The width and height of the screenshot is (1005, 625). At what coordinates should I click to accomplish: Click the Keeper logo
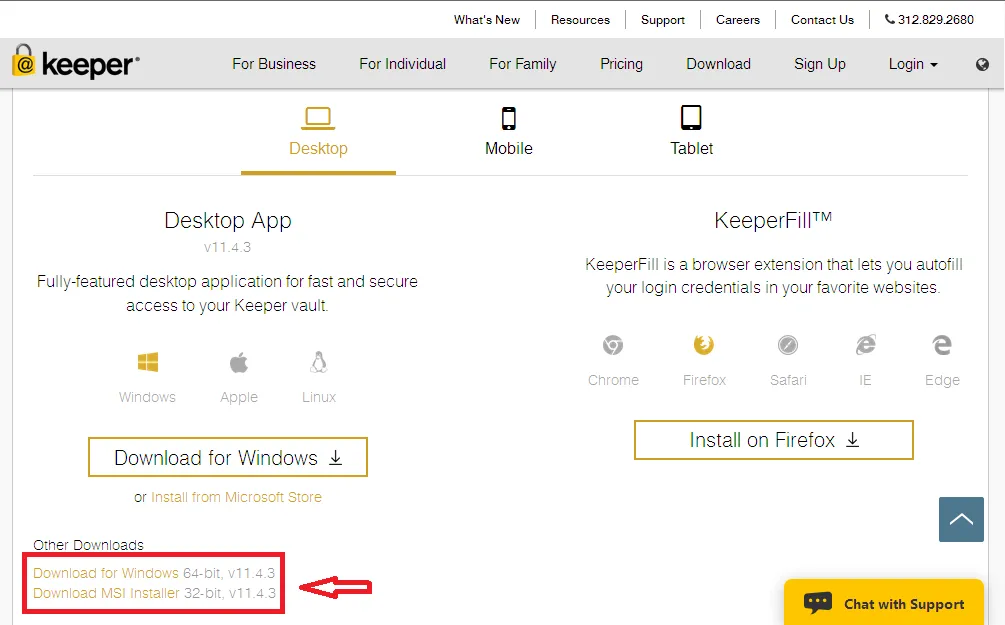76,62
